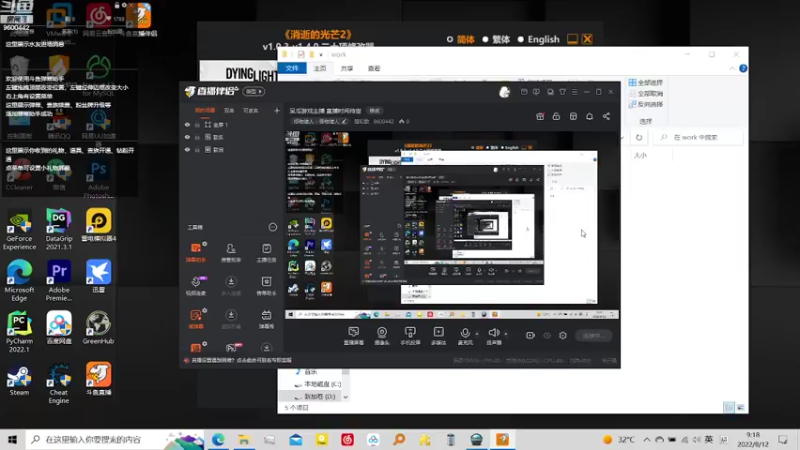
Task: Open the 房管助手 tool icon
Action: (231, 252)
